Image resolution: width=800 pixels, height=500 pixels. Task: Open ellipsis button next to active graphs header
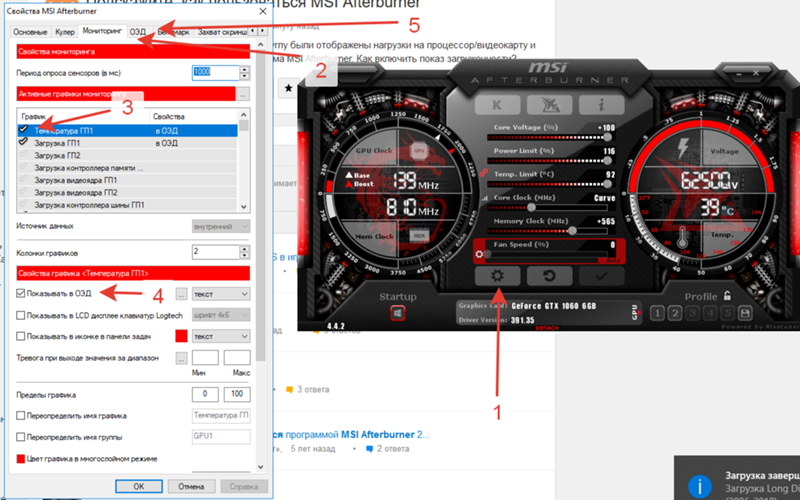(243, 94)
